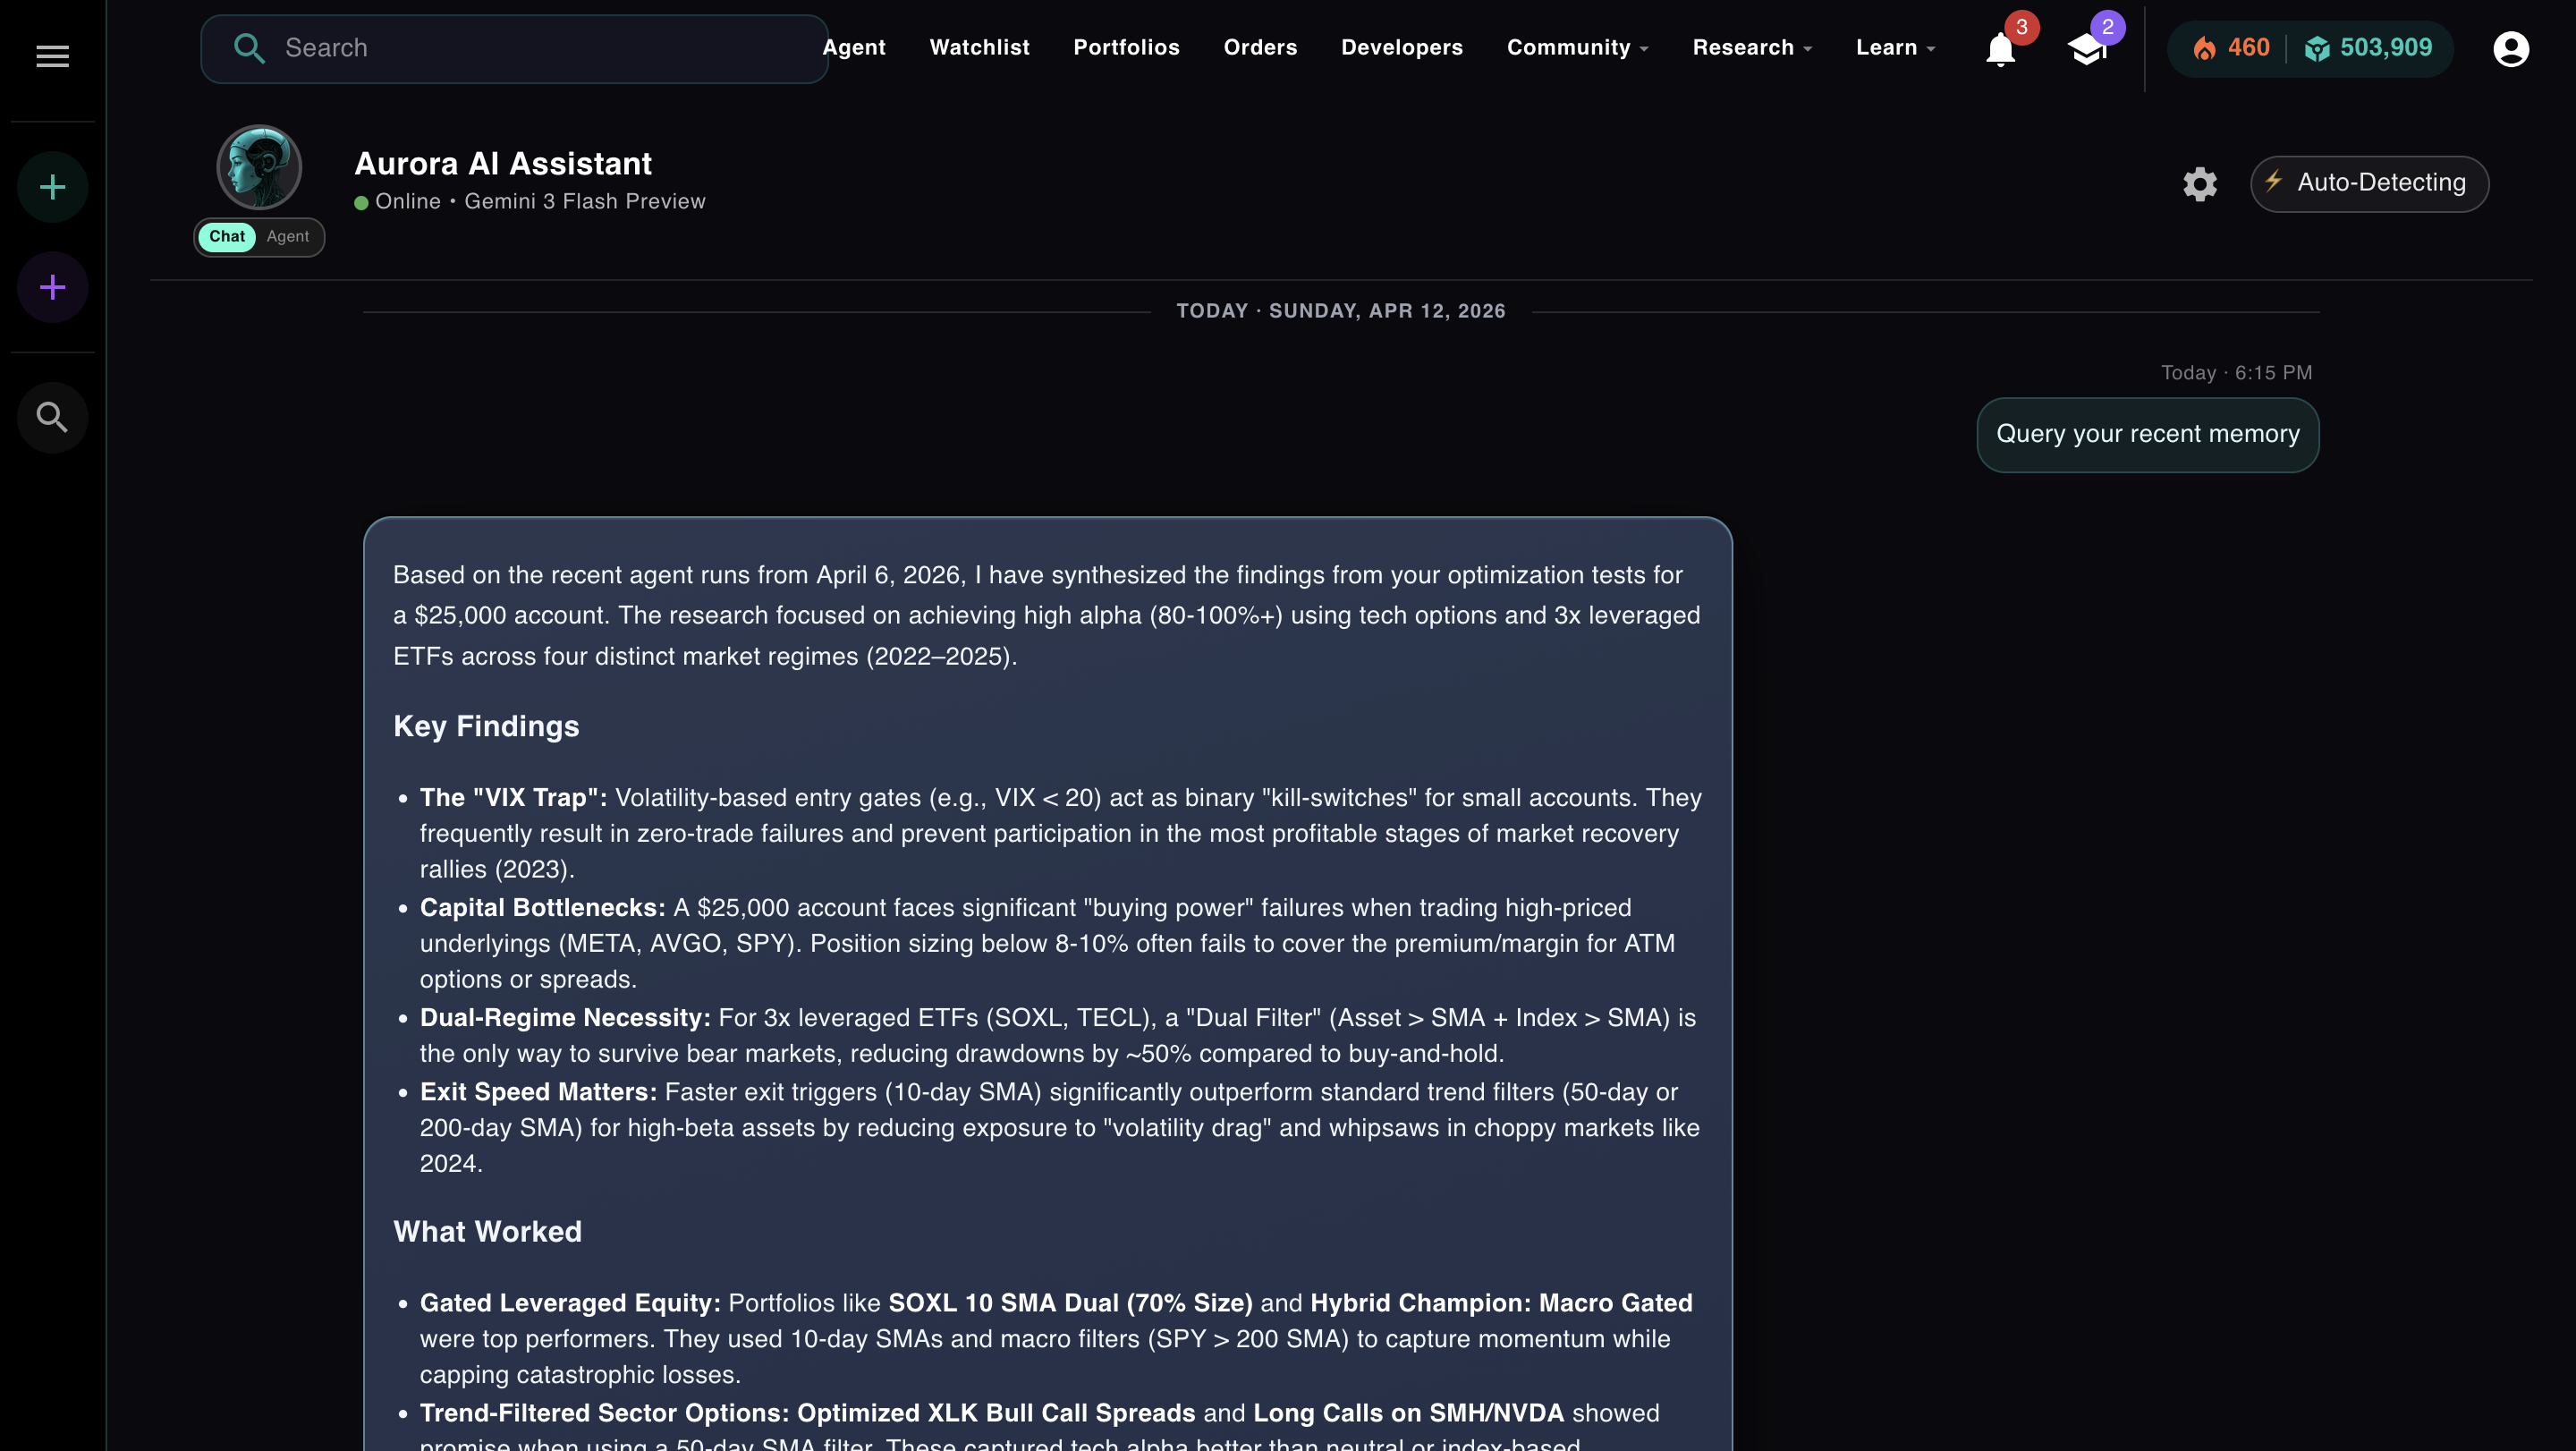The width and height of the screenshot is (2576, 1451).
Task: Toggle the Auto-Detecting model setting
Action: tap(2370, 183)
